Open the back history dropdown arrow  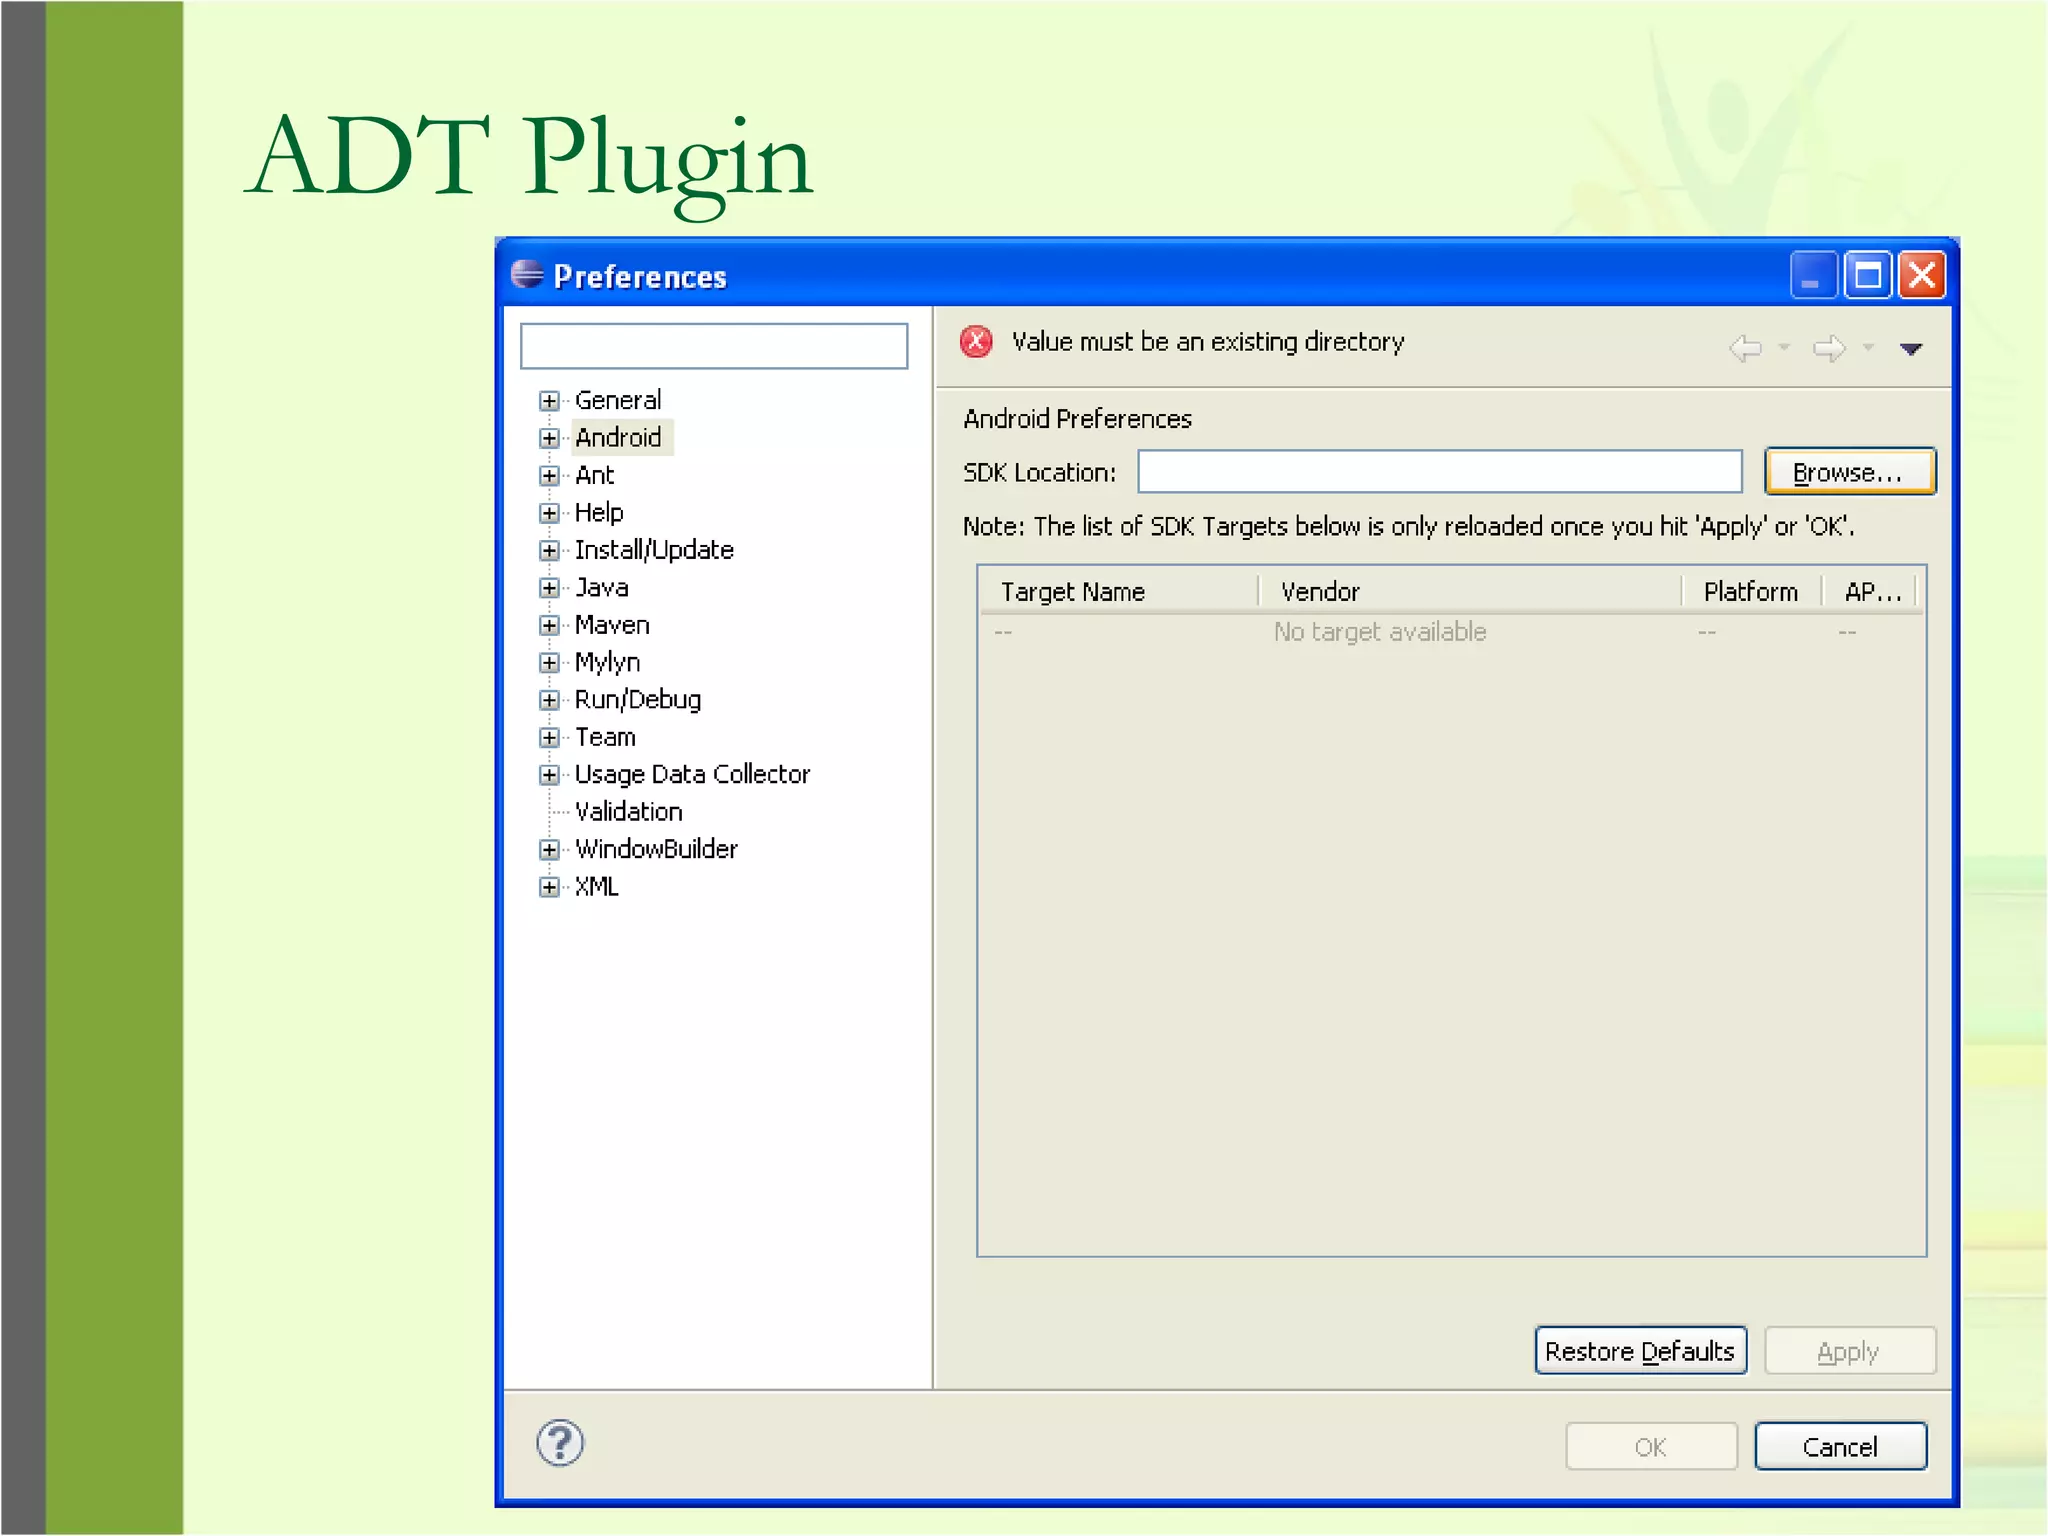pyautogui.click(x=1784, y=348)
